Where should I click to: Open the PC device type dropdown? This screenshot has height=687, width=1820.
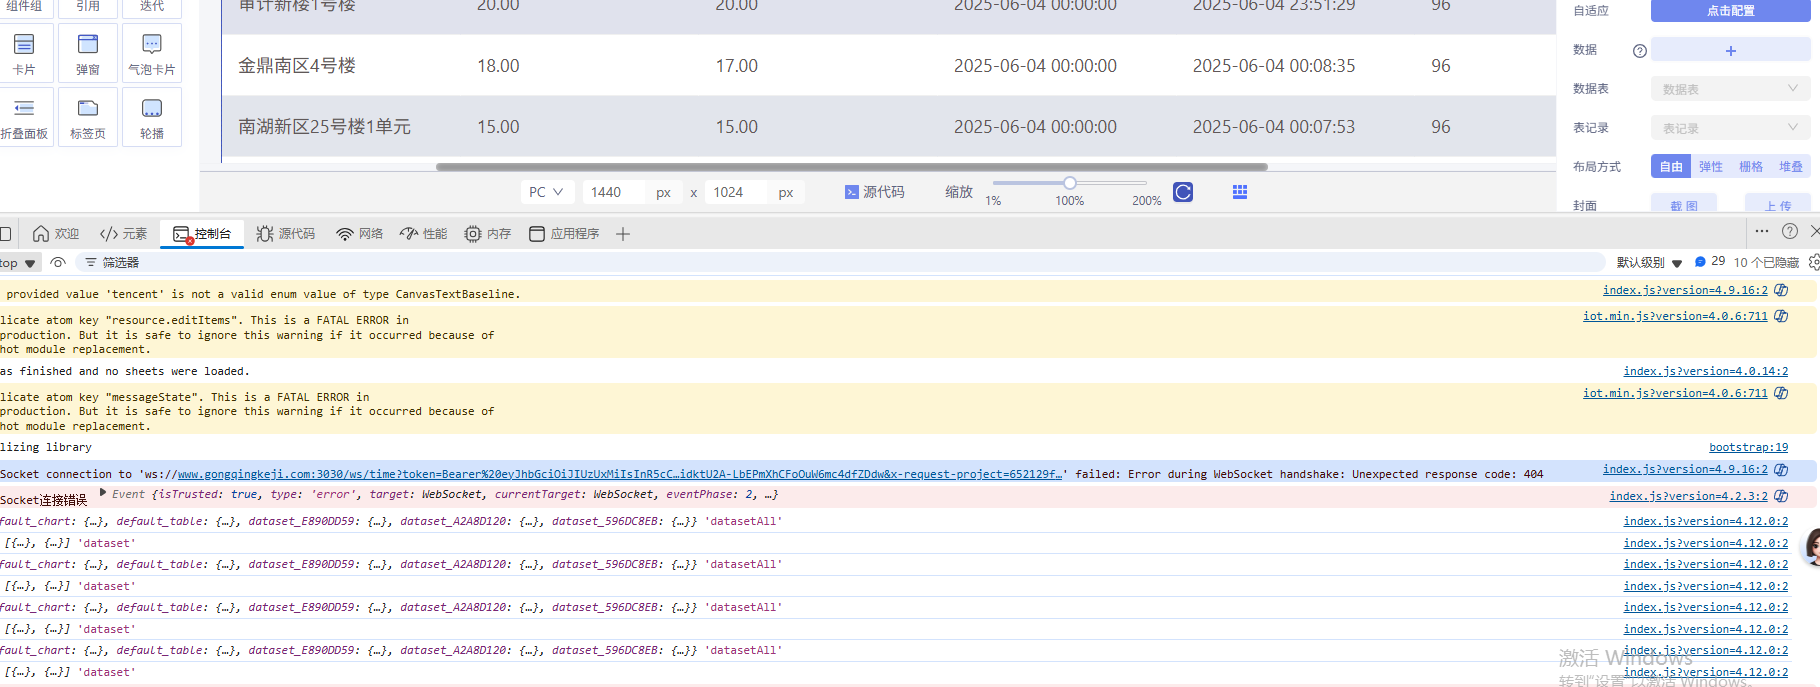[546, 192]
